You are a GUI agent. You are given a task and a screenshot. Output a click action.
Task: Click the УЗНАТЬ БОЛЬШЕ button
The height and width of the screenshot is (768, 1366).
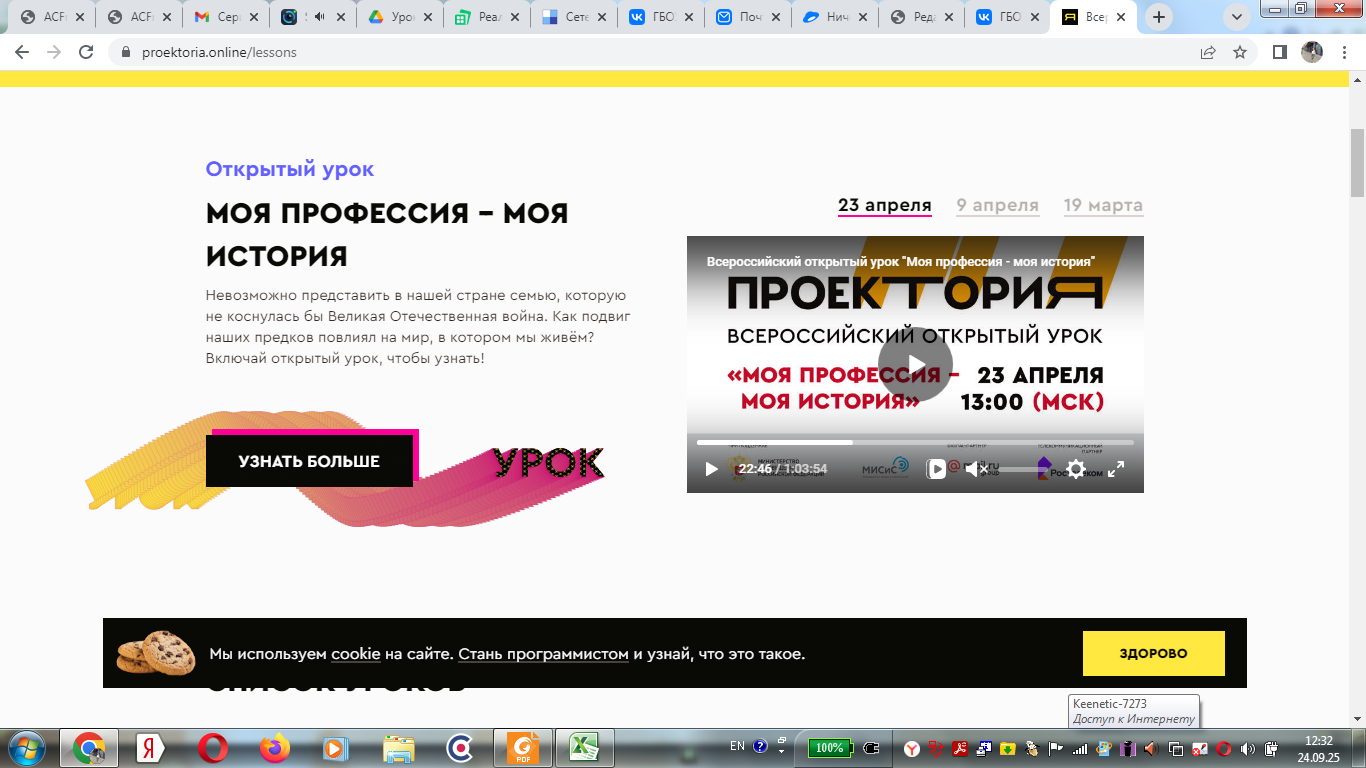pyautogui.click(x=309, y=461)
